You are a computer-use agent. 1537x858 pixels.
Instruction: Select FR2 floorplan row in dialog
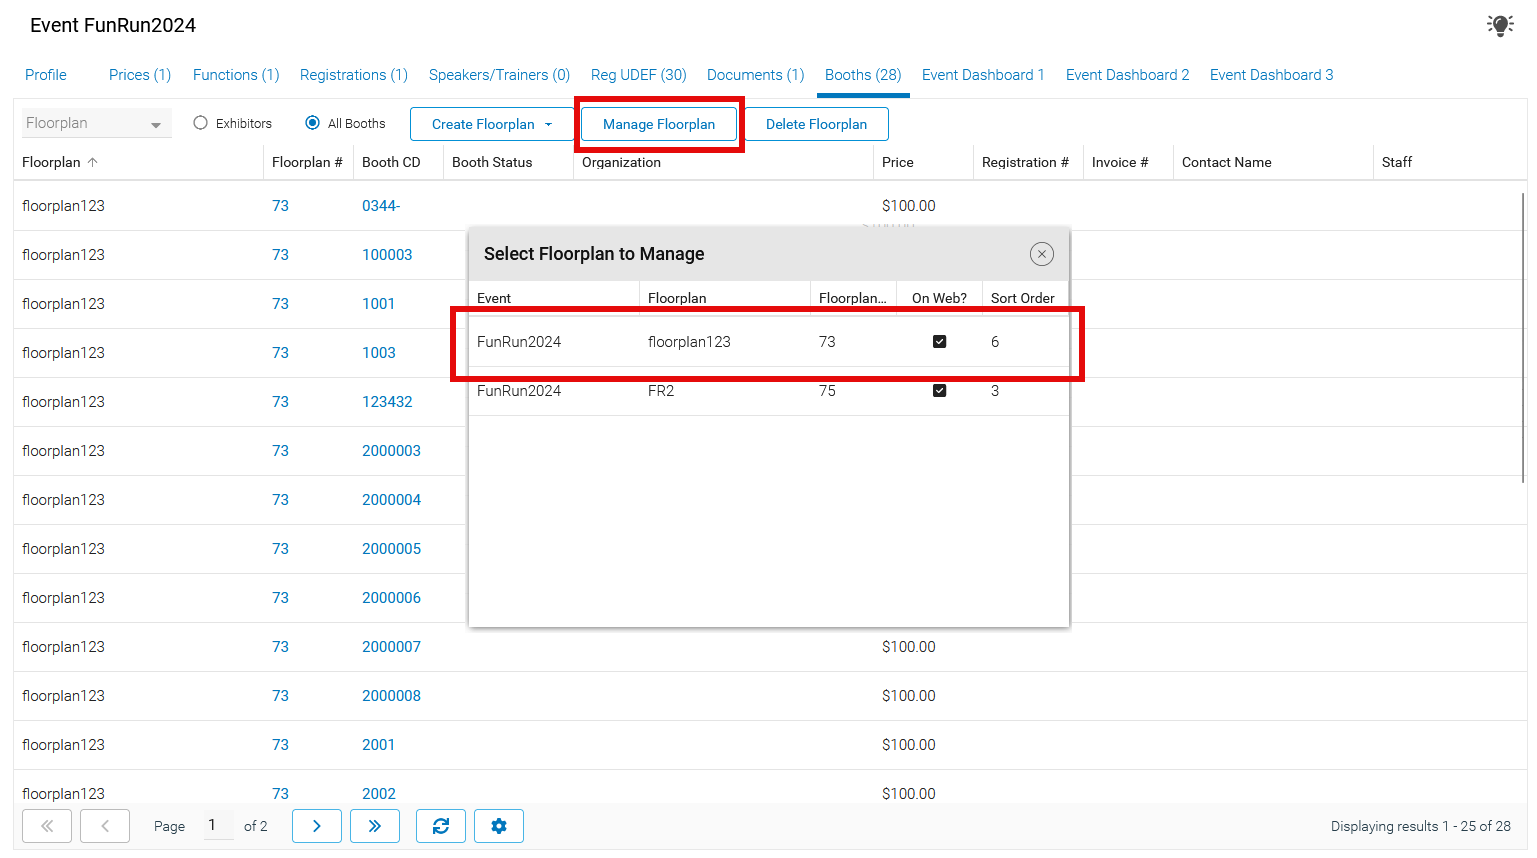769,391
